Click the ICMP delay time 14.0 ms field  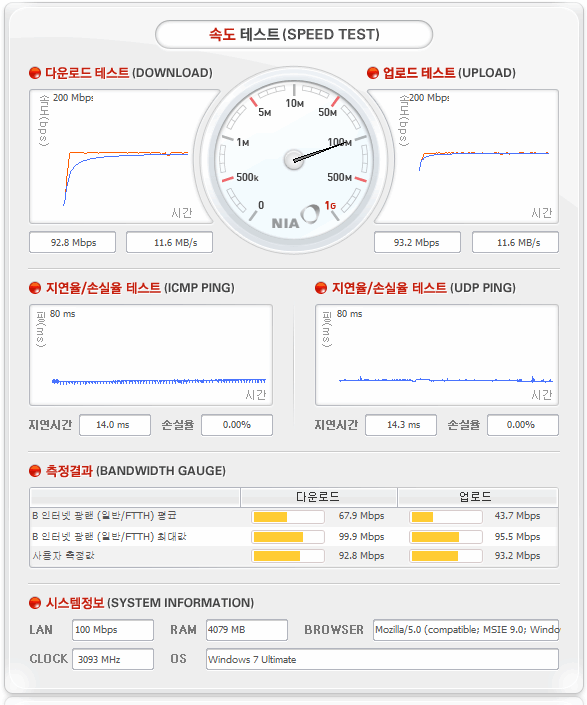click(x=115, y=425)
